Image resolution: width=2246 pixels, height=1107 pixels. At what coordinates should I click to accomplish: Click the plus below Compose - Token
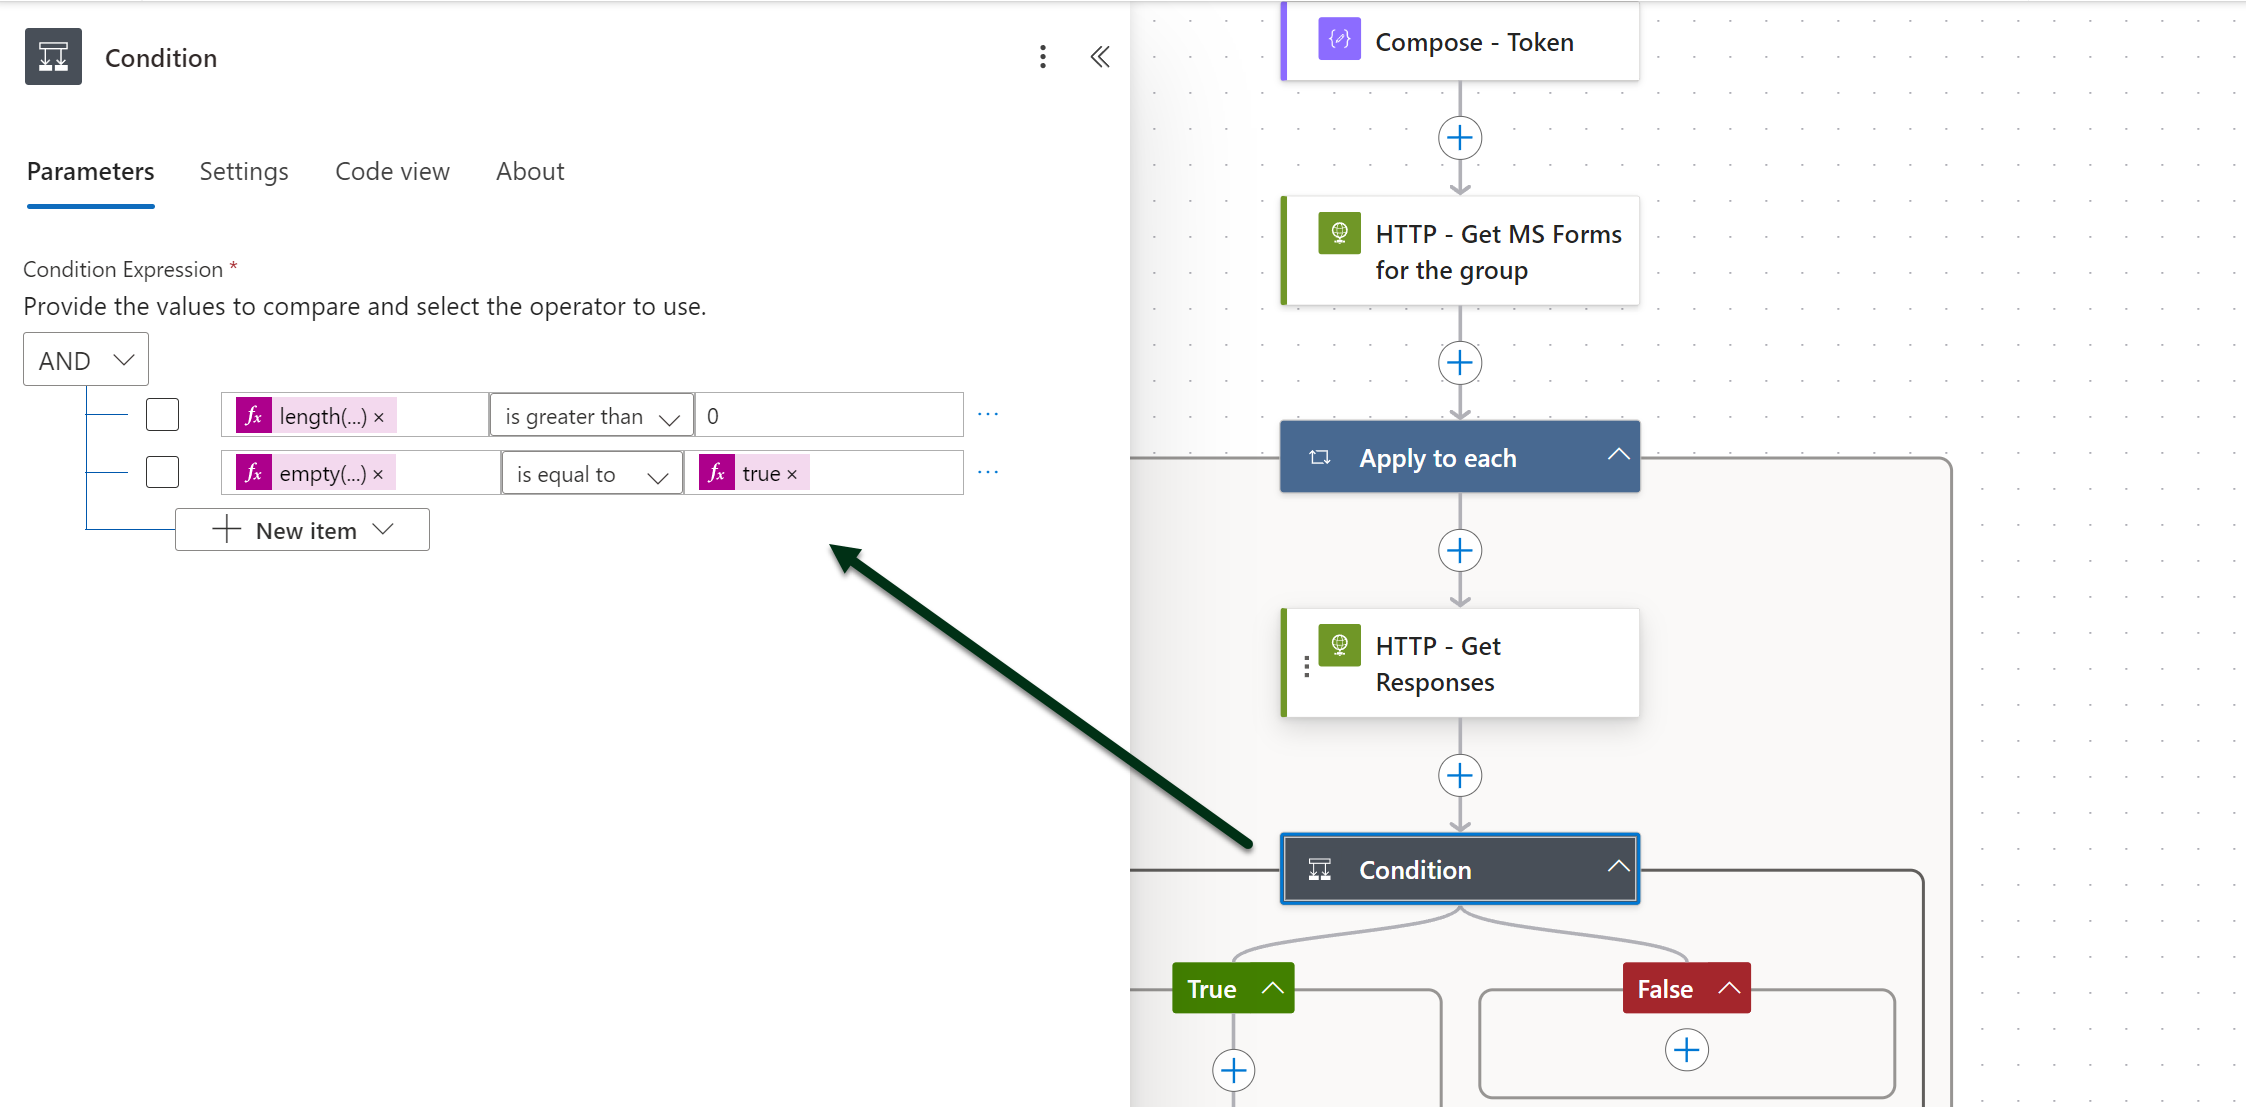[1459, 138]
